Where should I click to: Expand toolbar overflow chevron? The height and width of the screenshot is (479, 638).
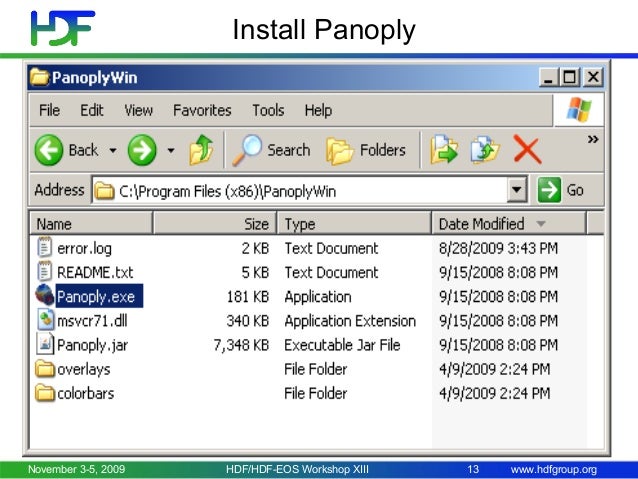pyautogui.click(x=593, y=140)
